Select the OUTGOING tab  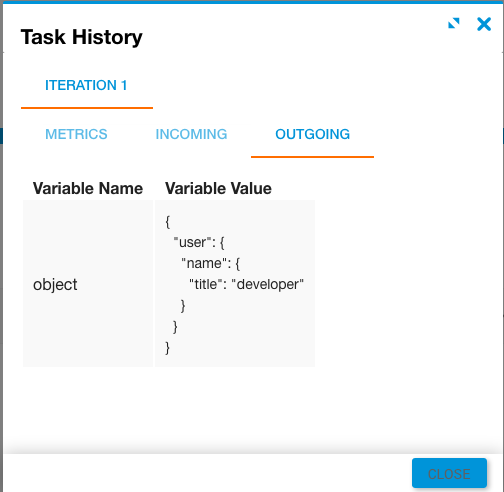click(x=312, y=134)
